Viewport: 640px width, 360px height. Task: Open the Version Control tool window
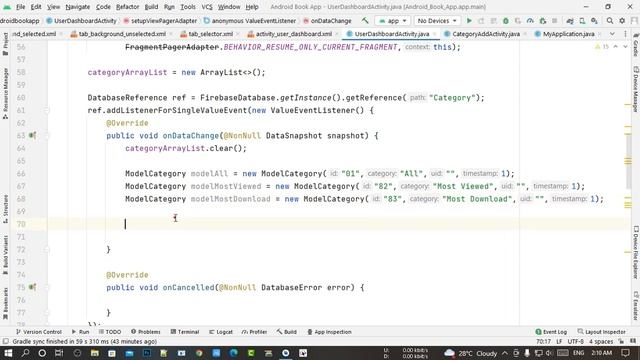(x=39, y=332)
